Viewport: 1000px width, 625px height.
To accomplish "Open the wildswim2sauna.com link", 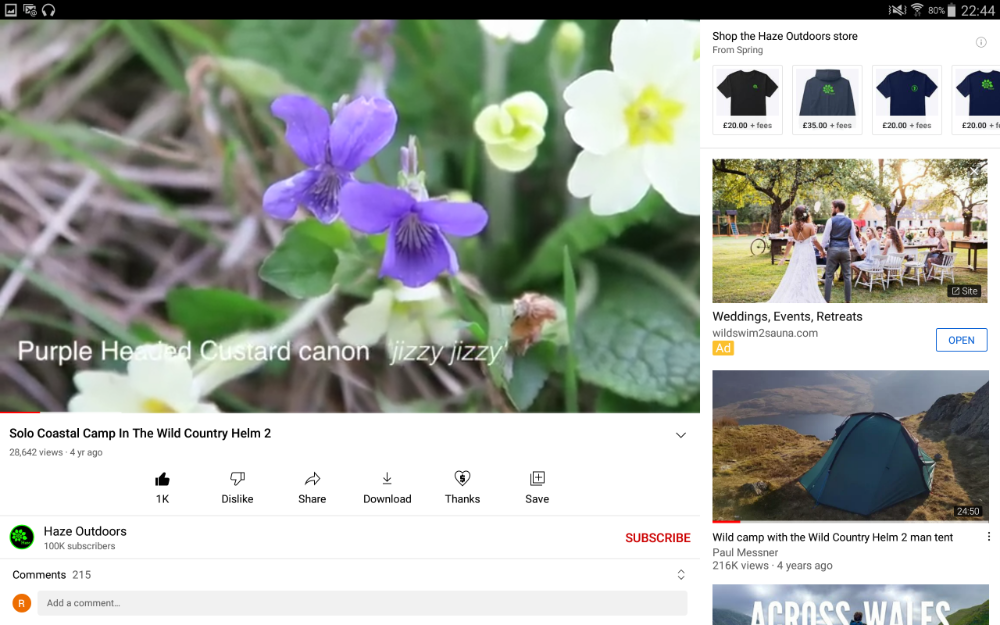I will (765, 333).
